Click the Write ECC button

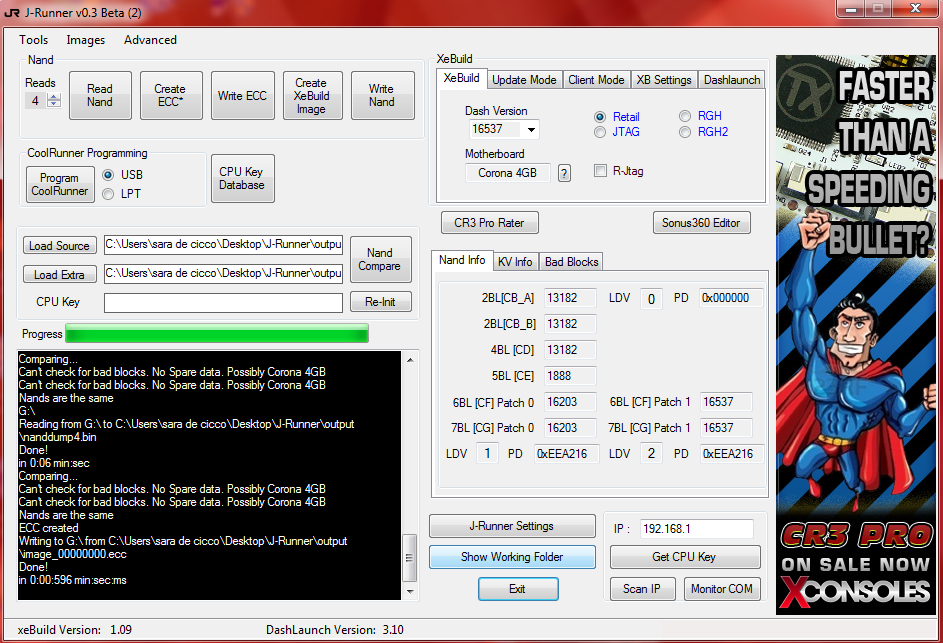(242, 95)
